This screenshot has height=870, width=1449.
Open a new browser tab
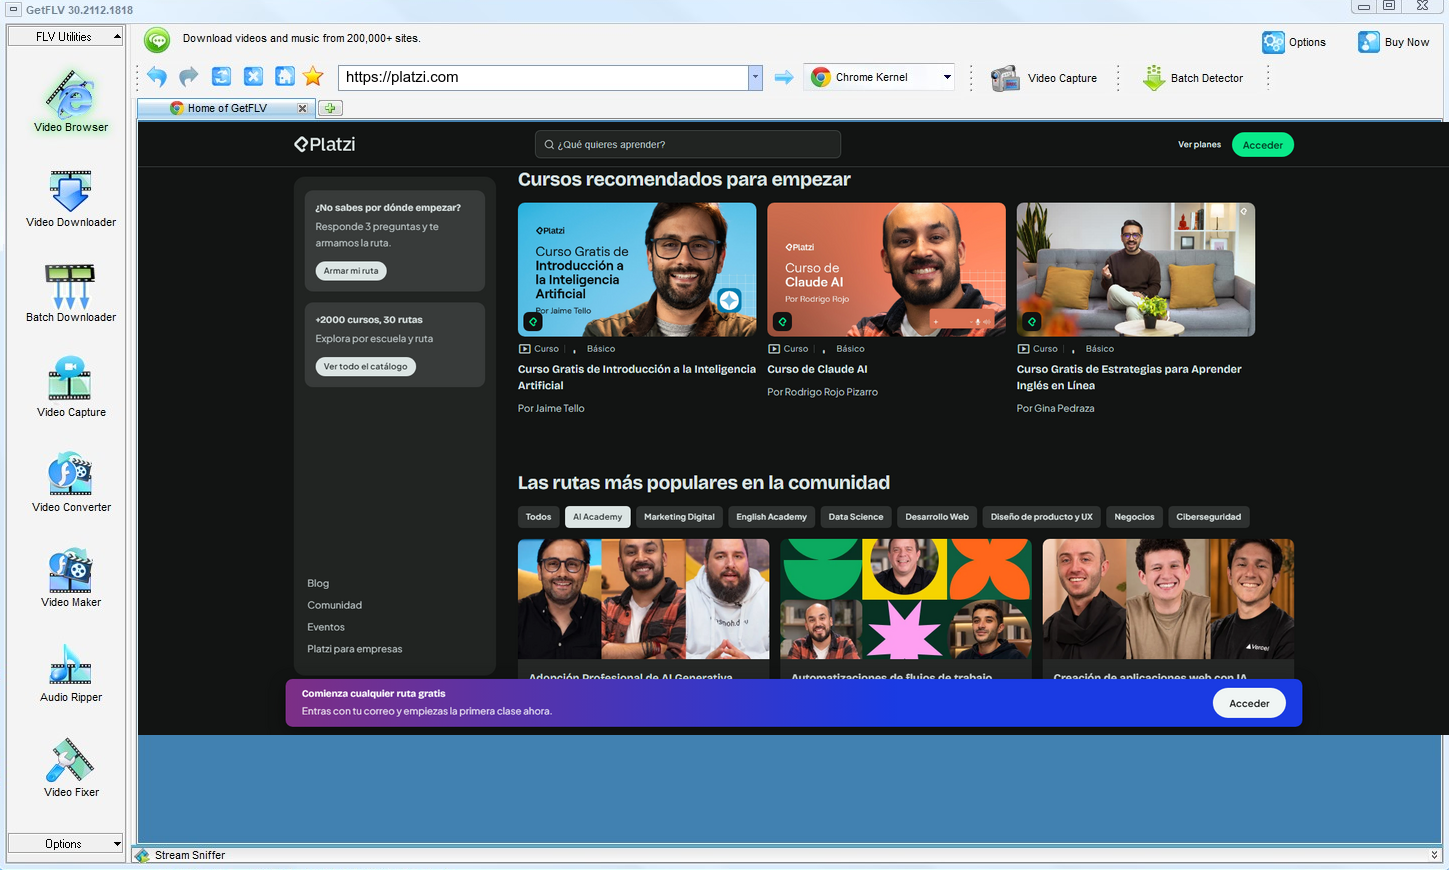tap(330, 108)
